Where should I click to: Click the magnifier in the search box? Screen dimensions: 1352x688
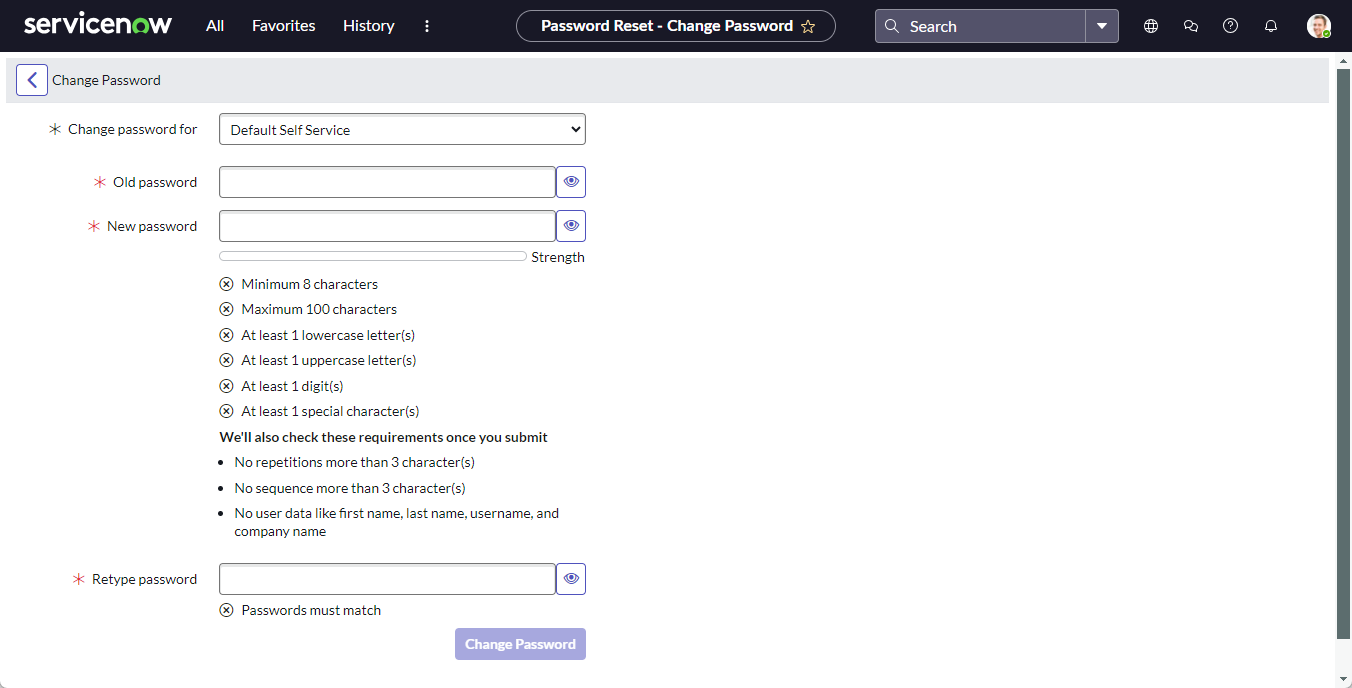point(891,26)
